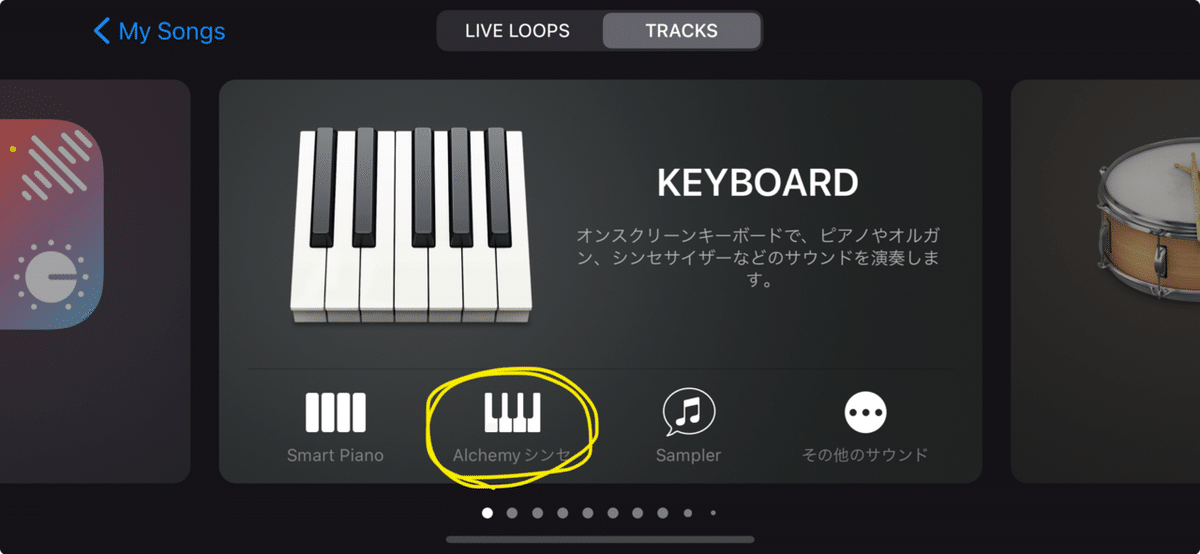Click the Sampler text label
This screenshot has width=1200, height=554.
click(x=688, y=455)
